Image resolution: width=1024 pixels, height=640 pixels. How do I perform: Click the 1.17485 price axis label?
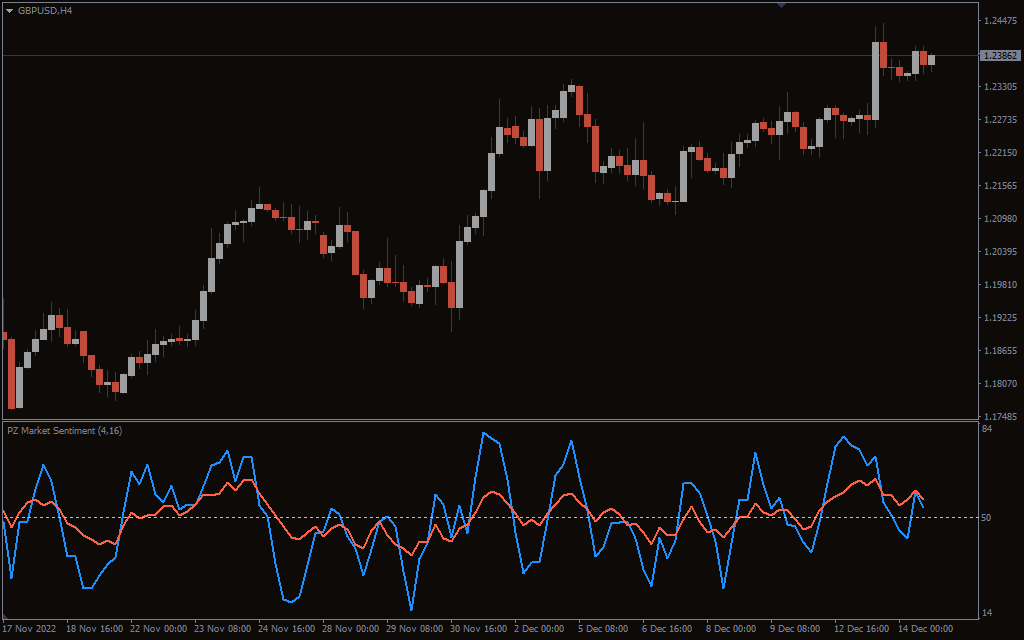point(1000,417)
